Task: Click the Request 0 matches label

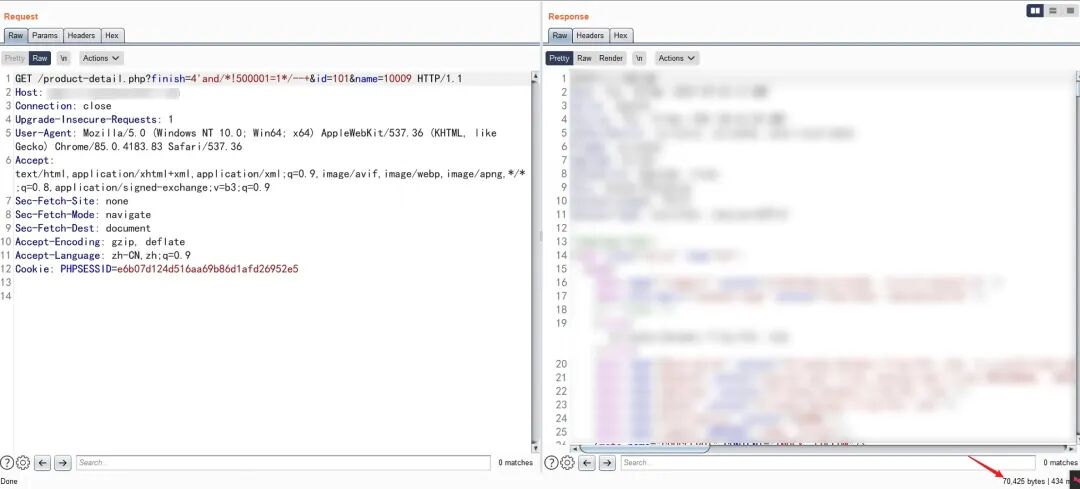Action: (515, 463)
